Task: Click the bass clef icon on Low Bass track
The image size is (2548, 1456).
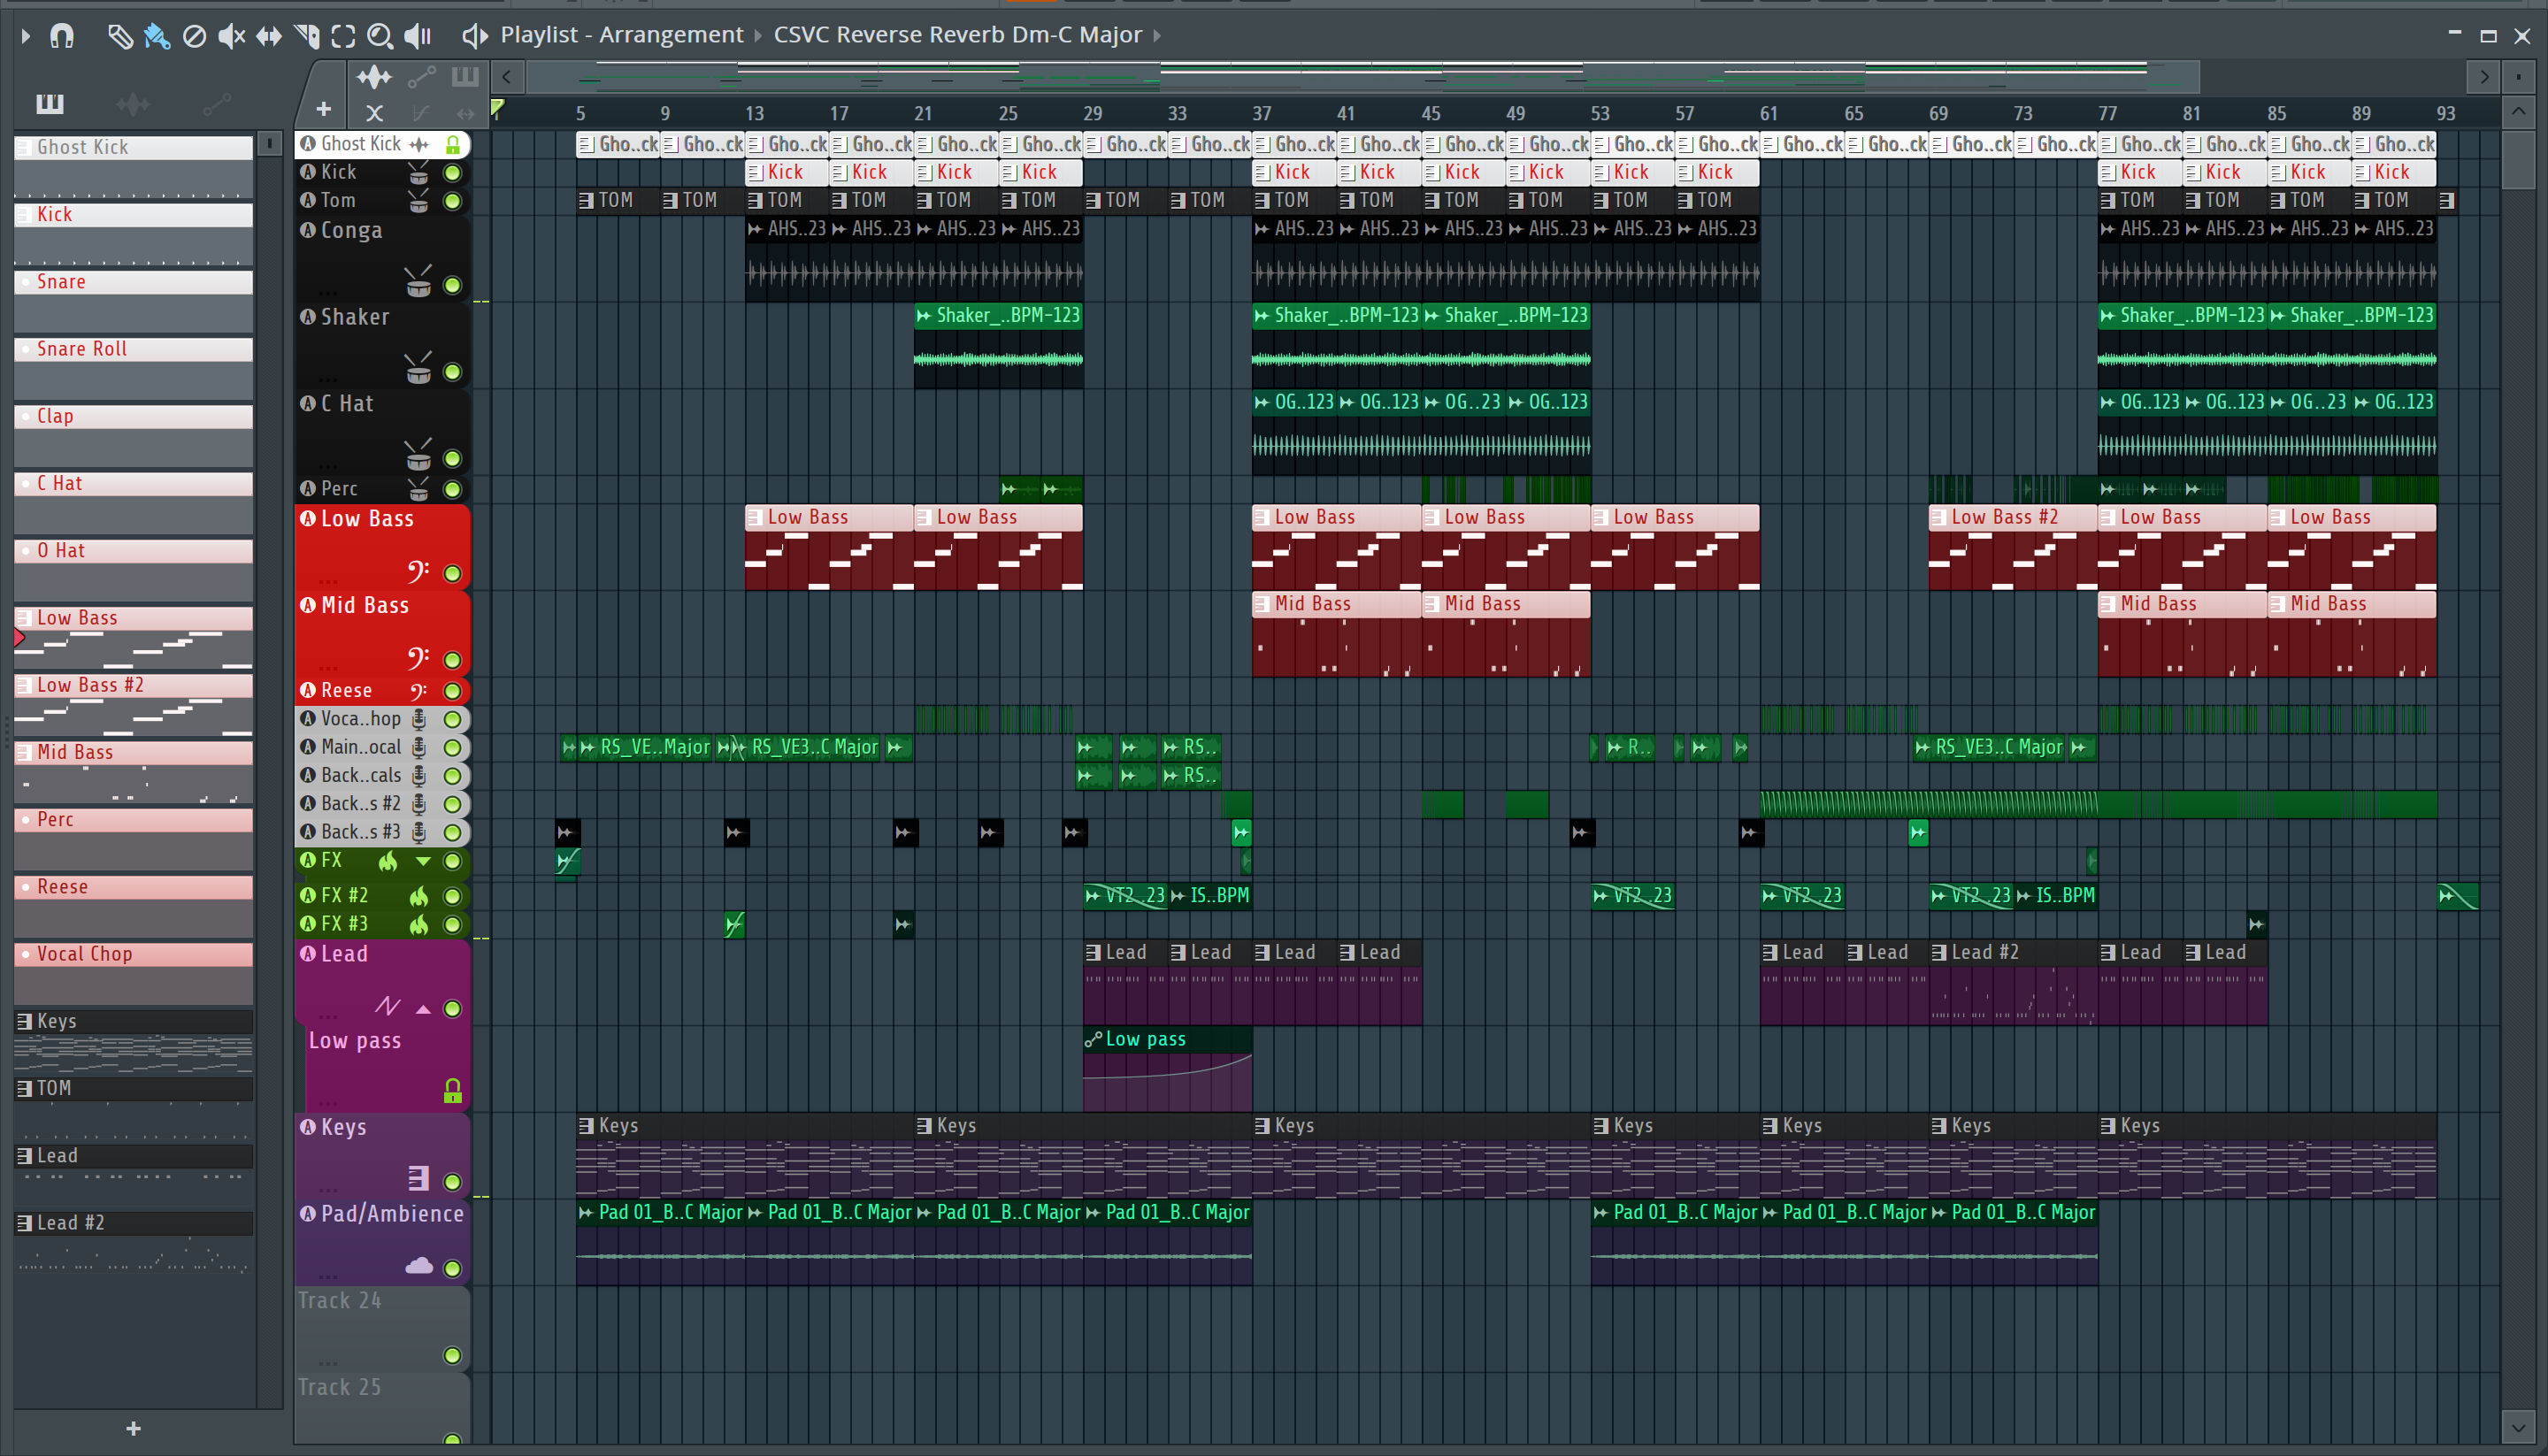Action: [417, 571]
